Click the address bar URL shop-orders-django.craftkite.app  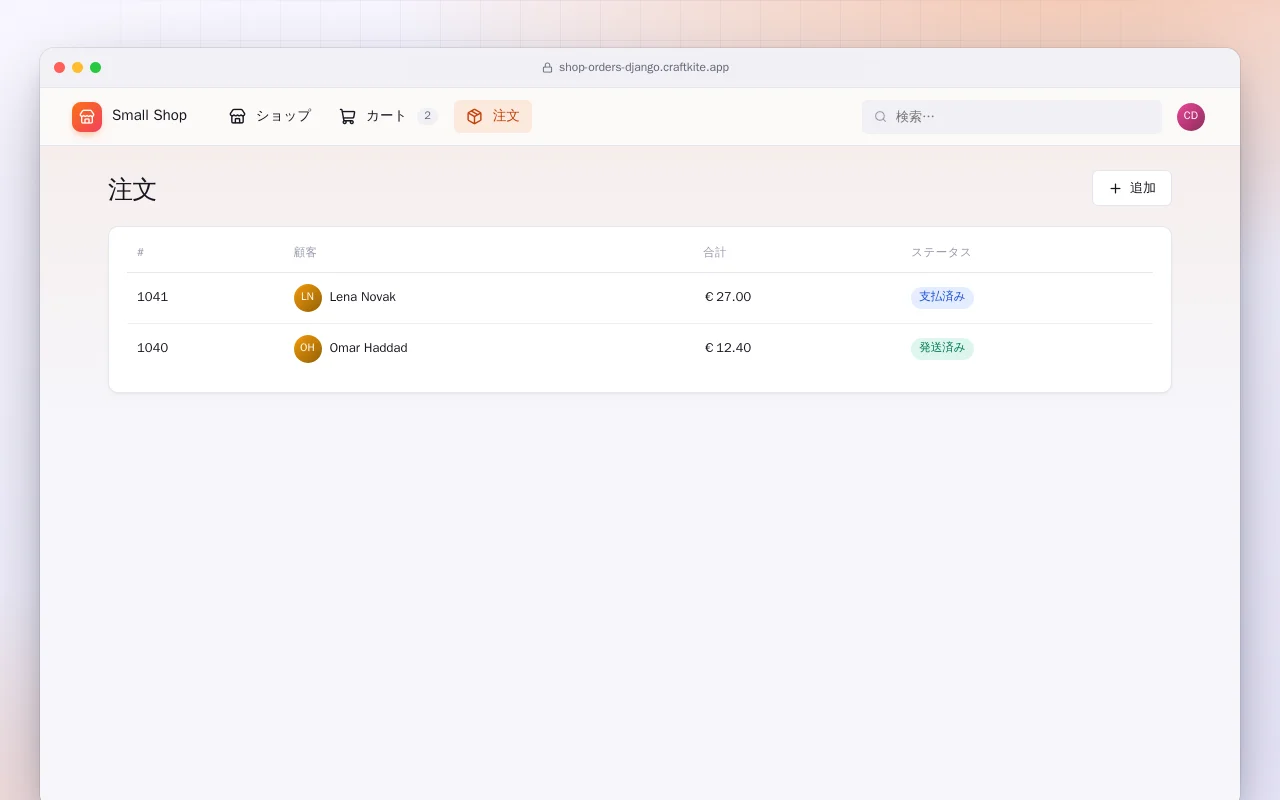[x=644, y=68]
